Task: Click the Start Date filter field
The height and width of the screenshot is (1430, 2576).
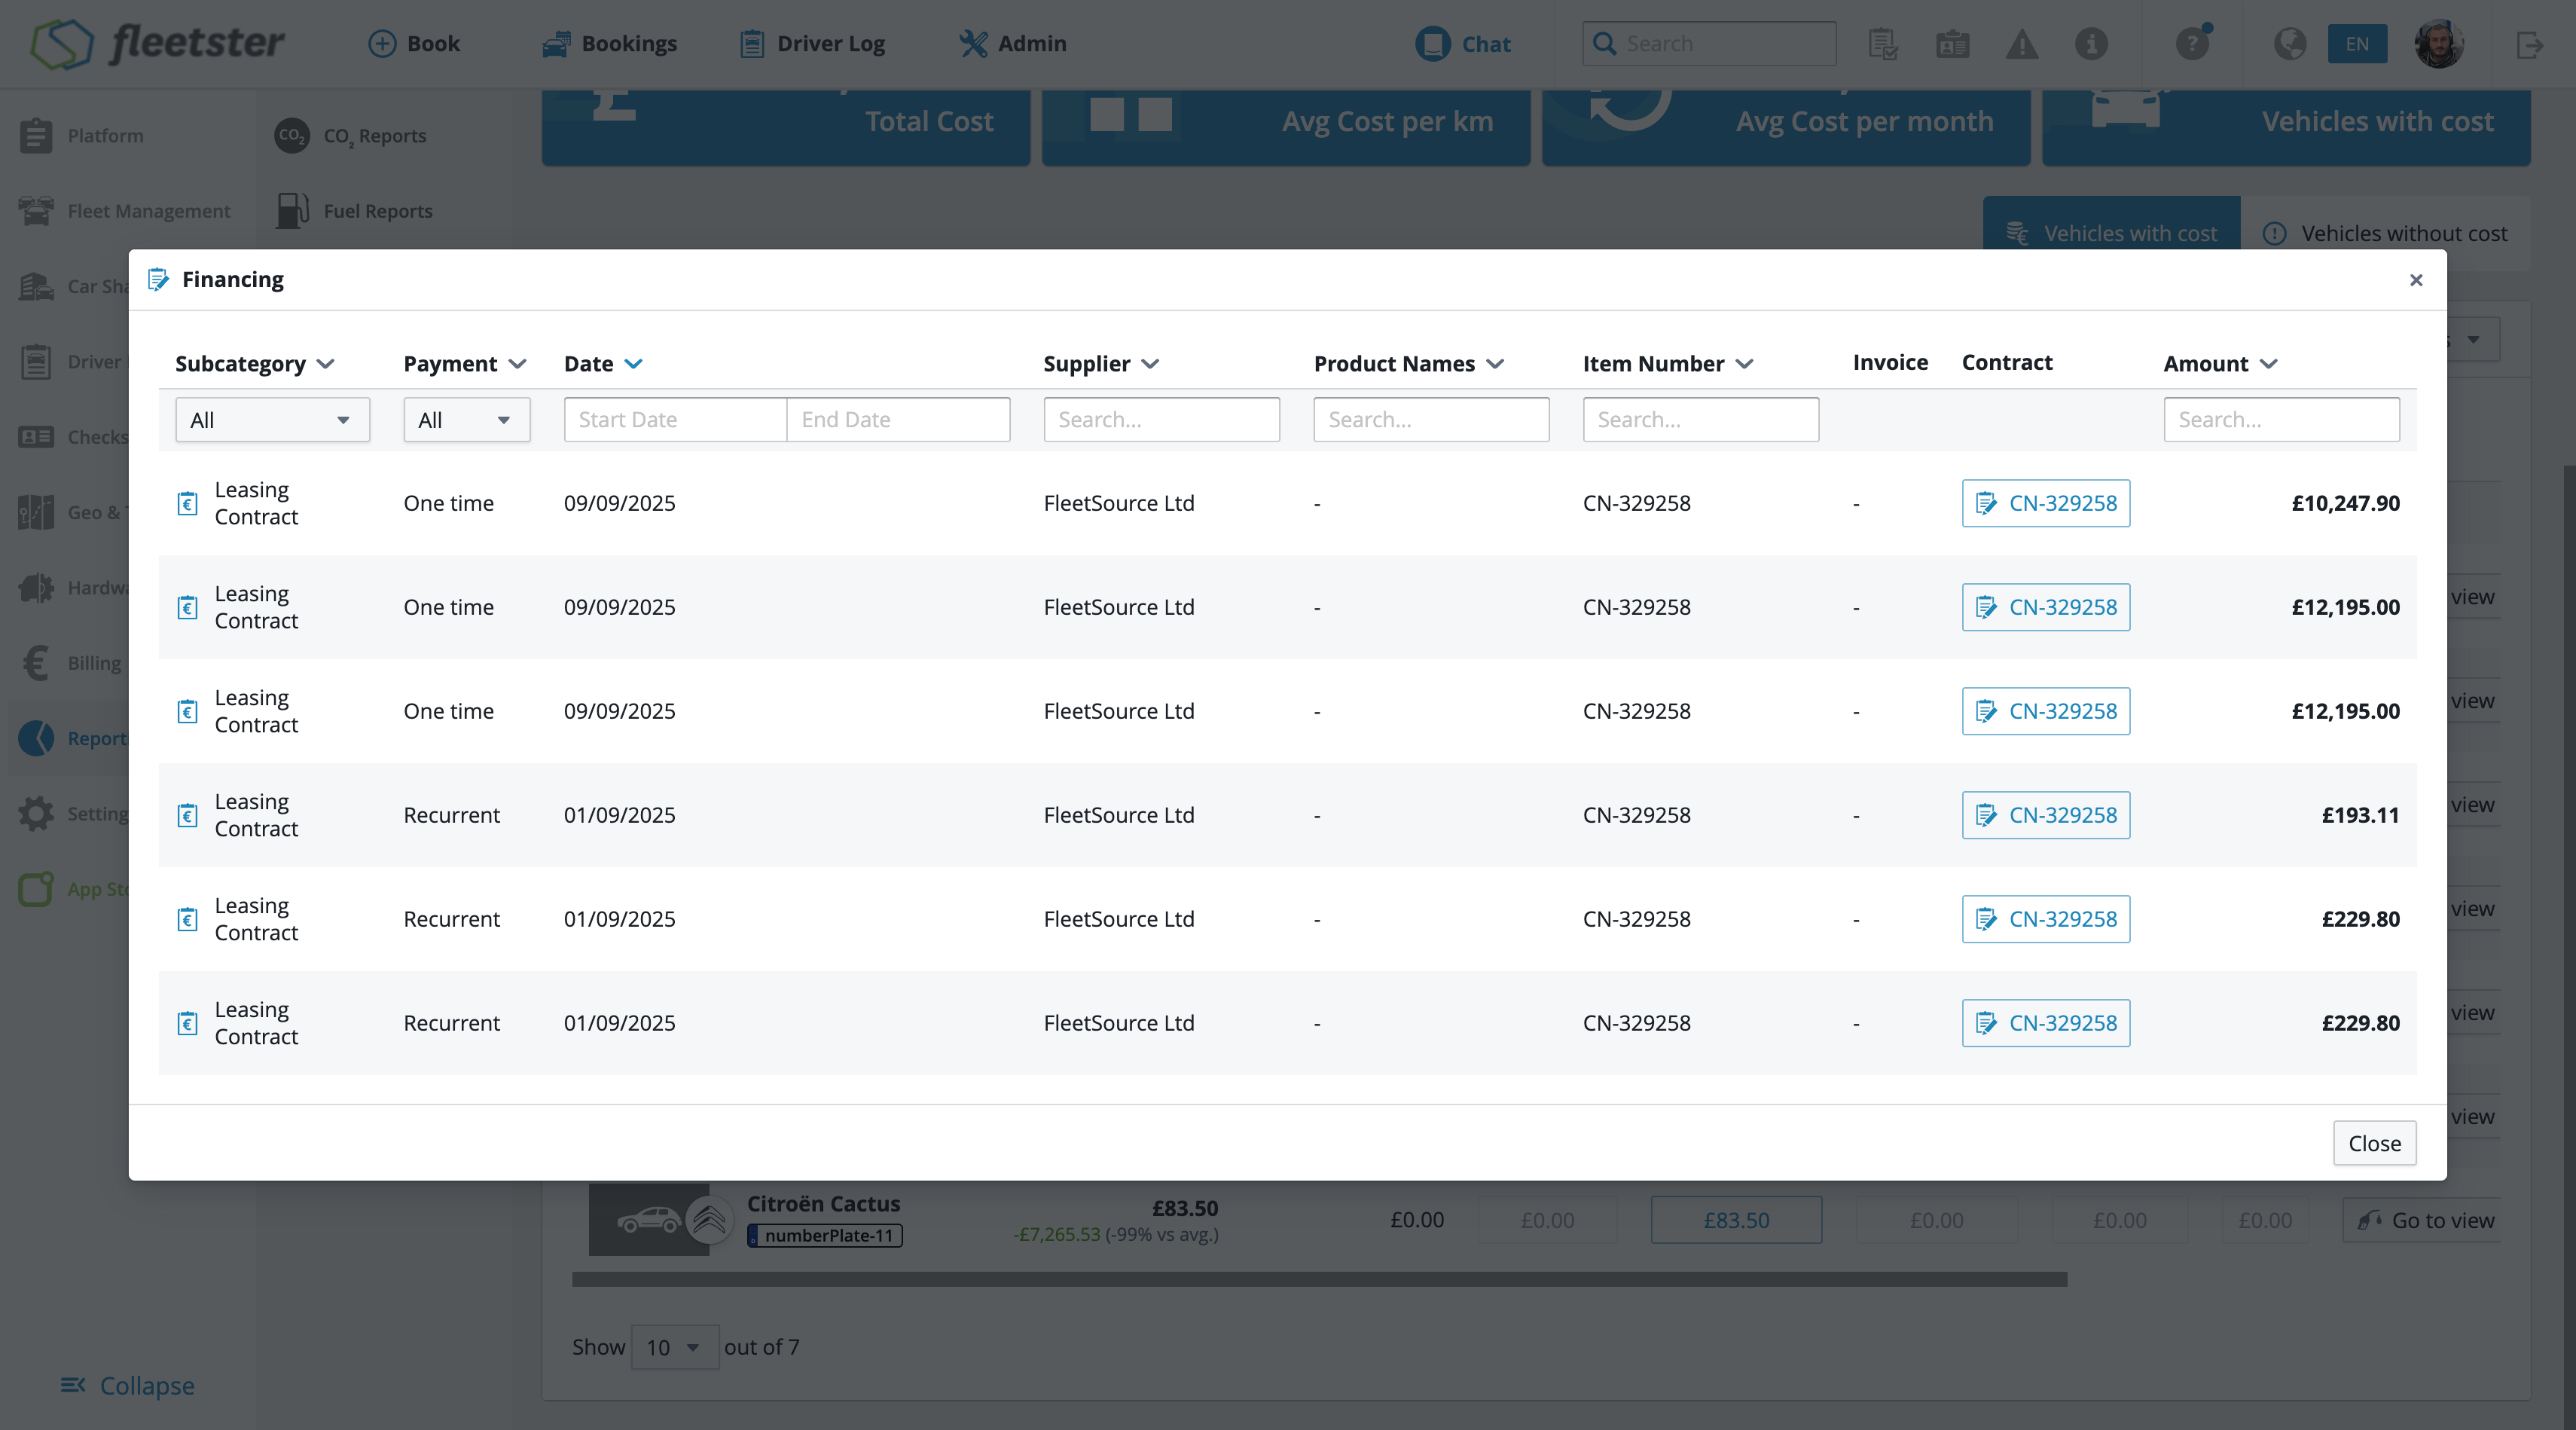Action: (675, 420)
